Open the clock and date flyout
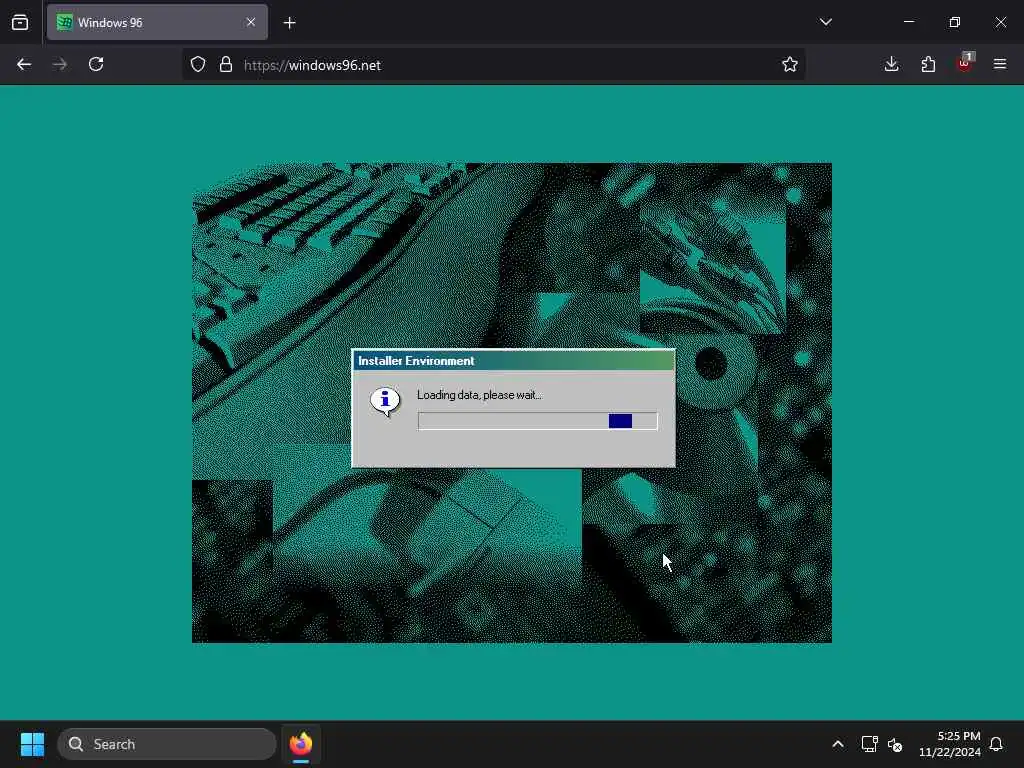 (x=950, y=744)
